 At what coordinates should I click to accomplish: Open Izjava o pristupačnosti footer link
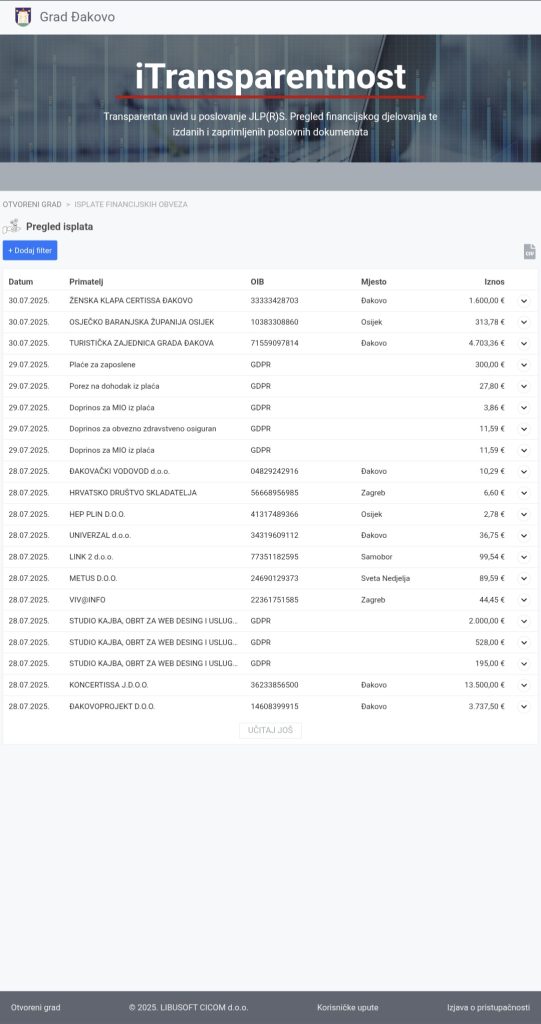pyautogui.click(x=489, y=1008)
